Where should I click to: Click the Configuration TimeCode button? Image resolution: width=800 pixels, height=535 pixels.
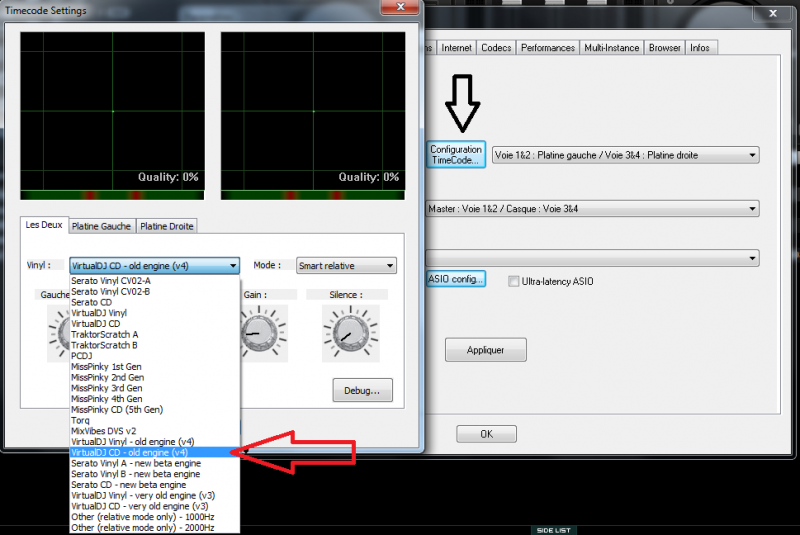click(x=456, y=155)
